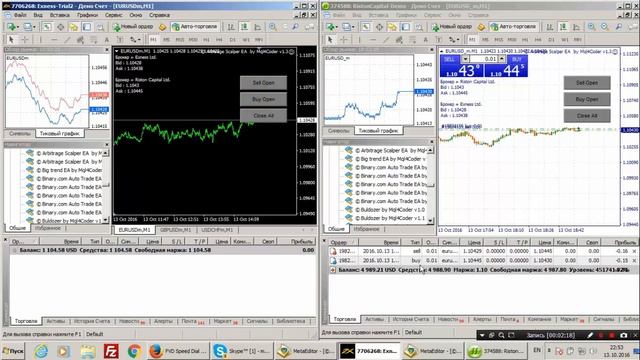Viewport: 640px width, 360px height.
Task: Switch to Тиковый график tab in Exness
Action: pyautogui.click(x=60, y=133)
